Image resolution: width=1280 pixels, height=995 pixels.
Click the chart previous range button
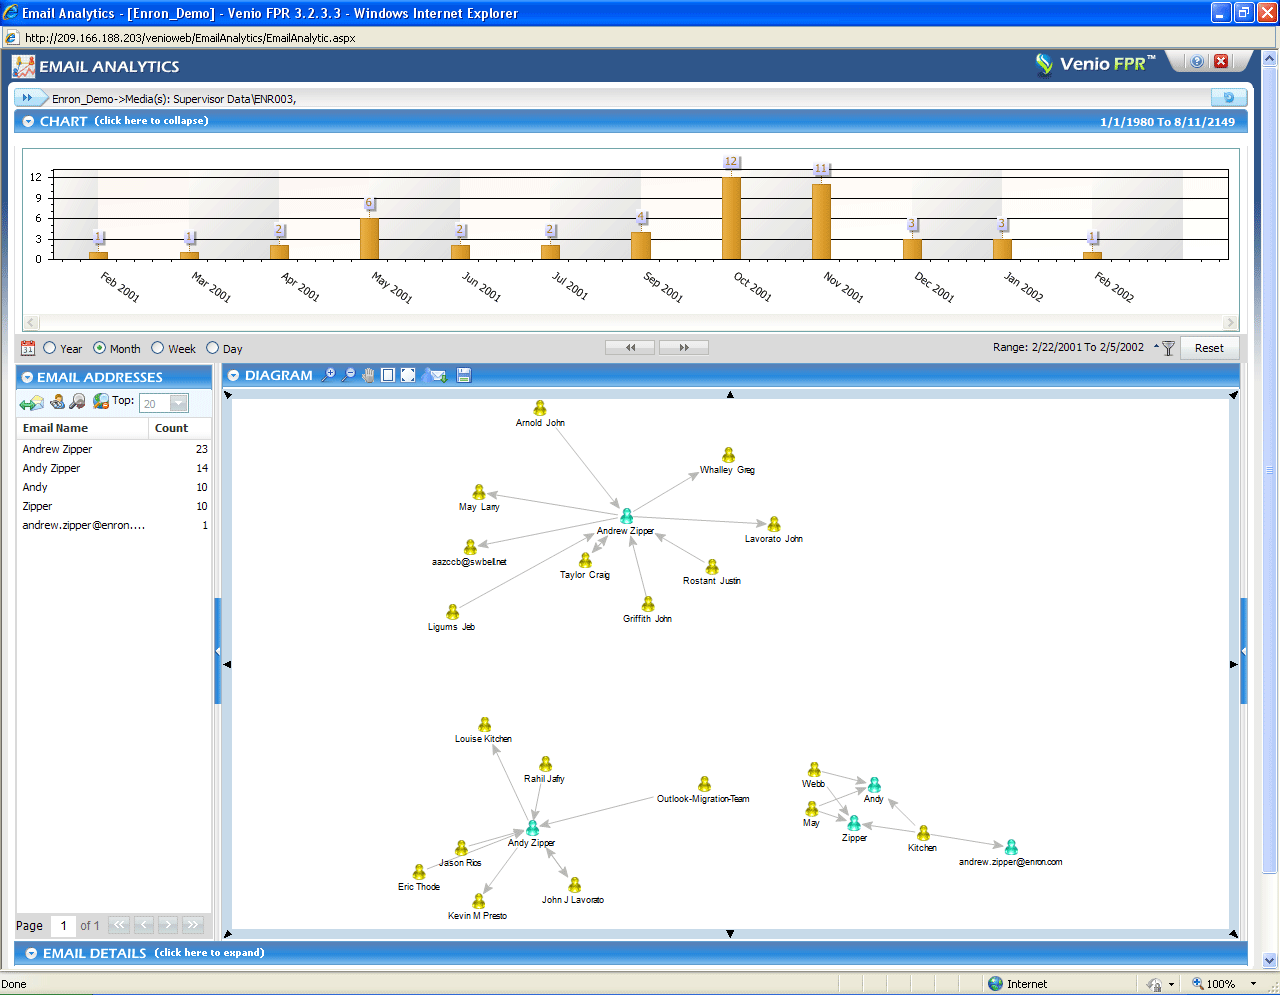[630, 347]
